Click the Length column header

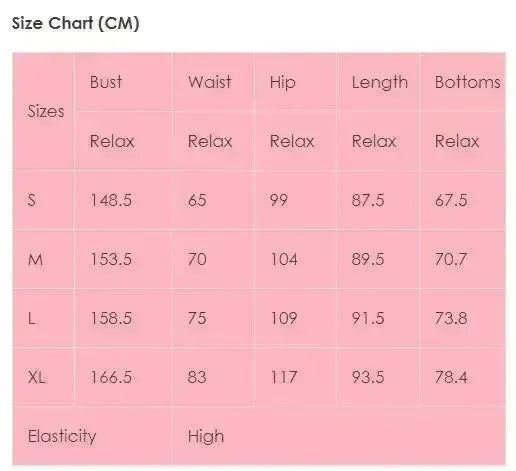tap(380, 82)
